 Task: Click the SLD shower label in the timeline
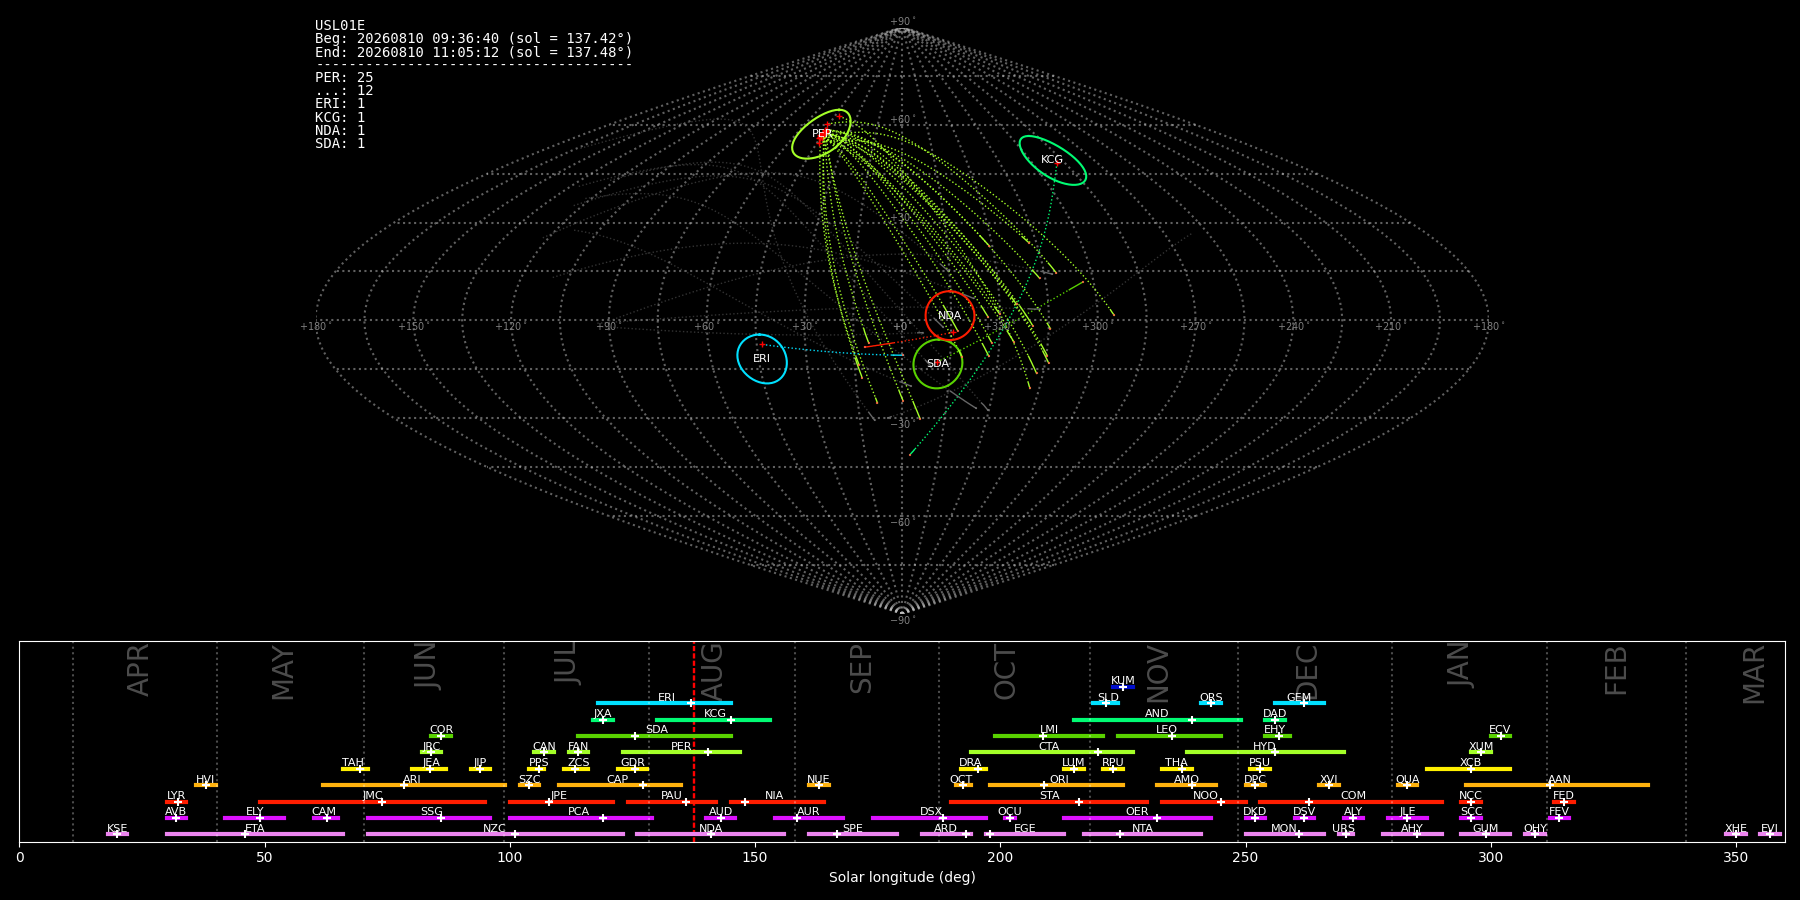pyautogui.click(x=1108, y=698)
